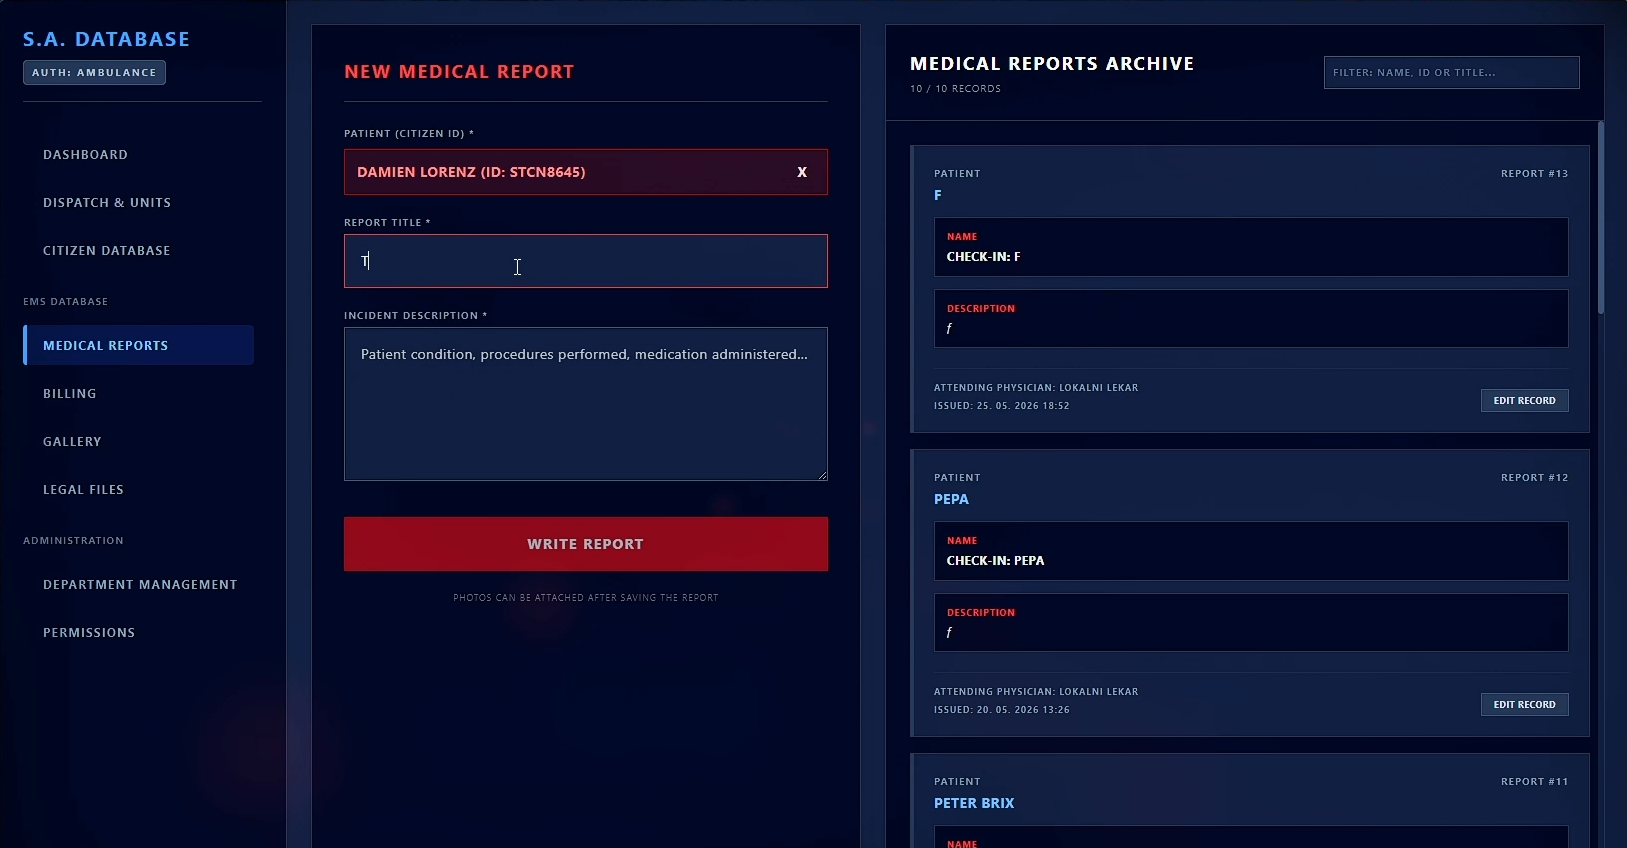Click the photos attachment note text
Screen dimensions: 1627x848
(x=586, y=598)
